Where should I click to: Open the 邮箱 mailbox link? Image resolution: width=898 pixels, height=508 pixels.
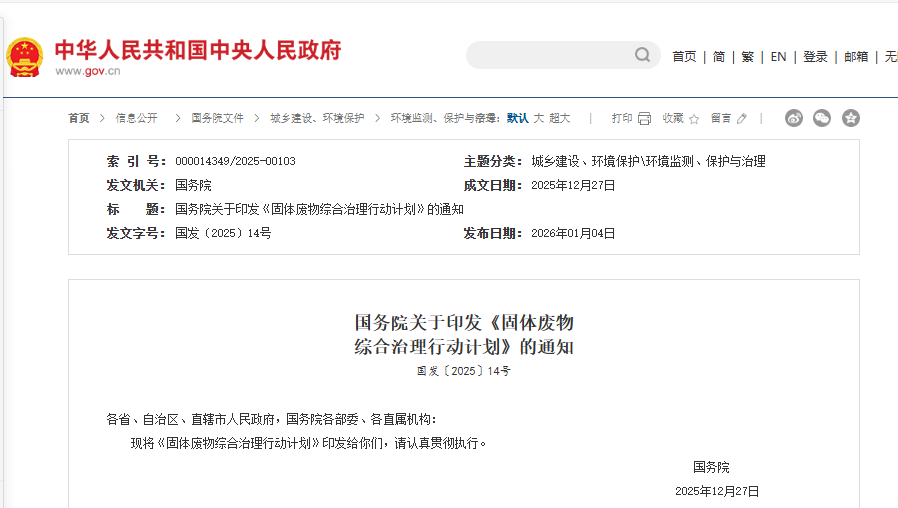pyautogui.click(x=856, y=57)
